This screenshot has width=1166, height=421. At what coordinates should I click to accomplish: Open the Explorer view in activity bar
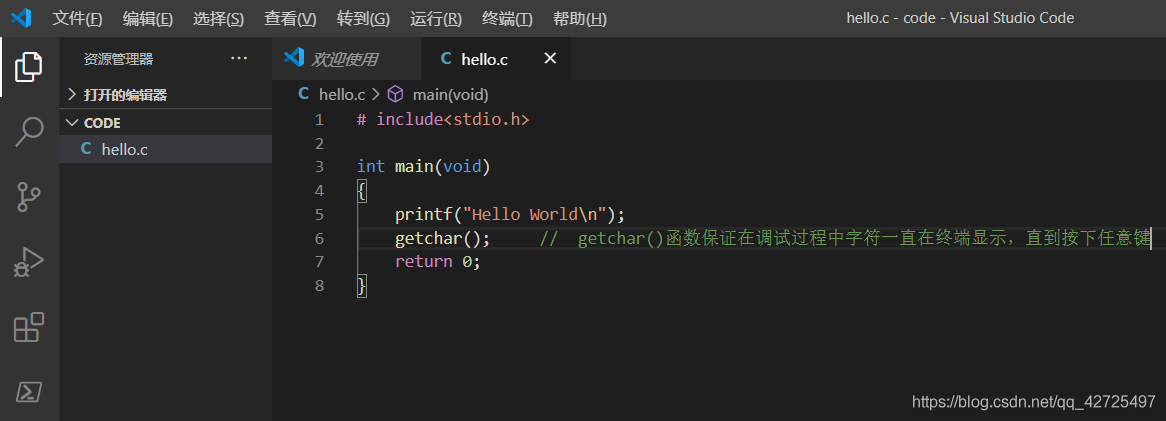pos(29,67)
